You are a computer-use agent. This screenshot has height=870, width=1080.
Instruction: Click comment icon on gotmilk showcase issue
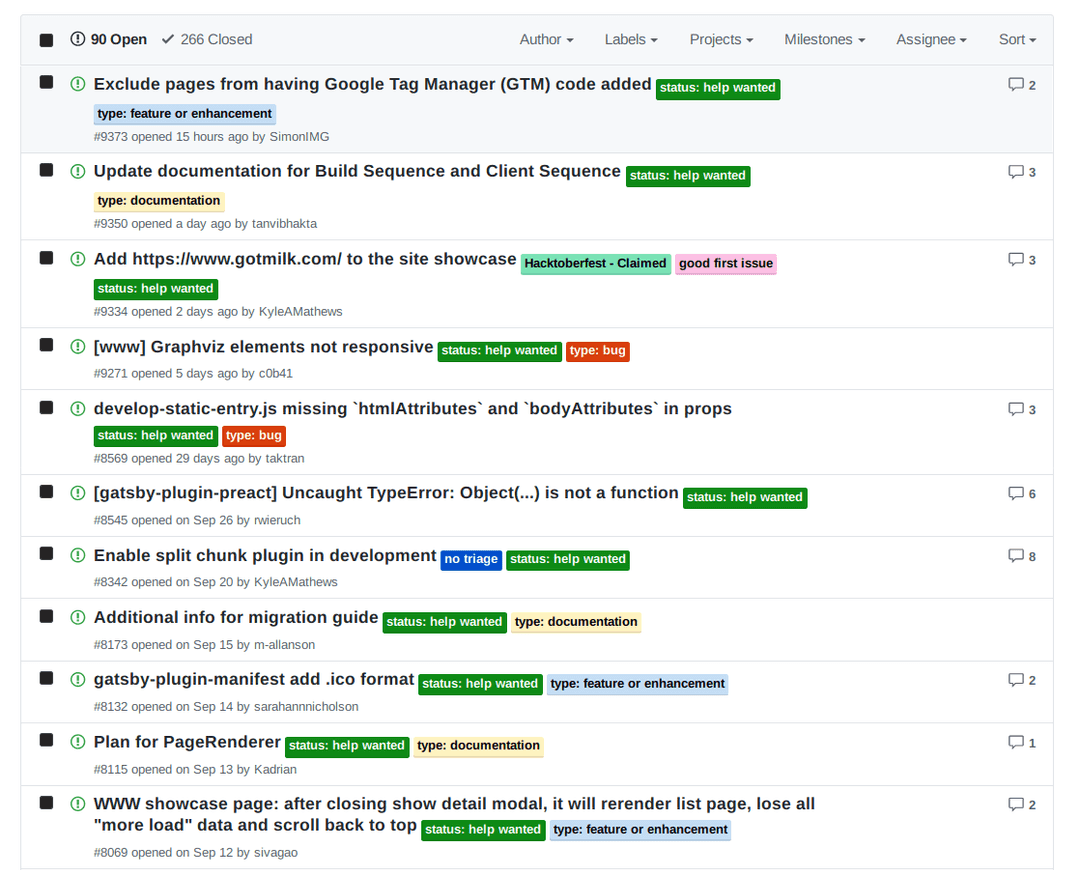point(1016,260)
